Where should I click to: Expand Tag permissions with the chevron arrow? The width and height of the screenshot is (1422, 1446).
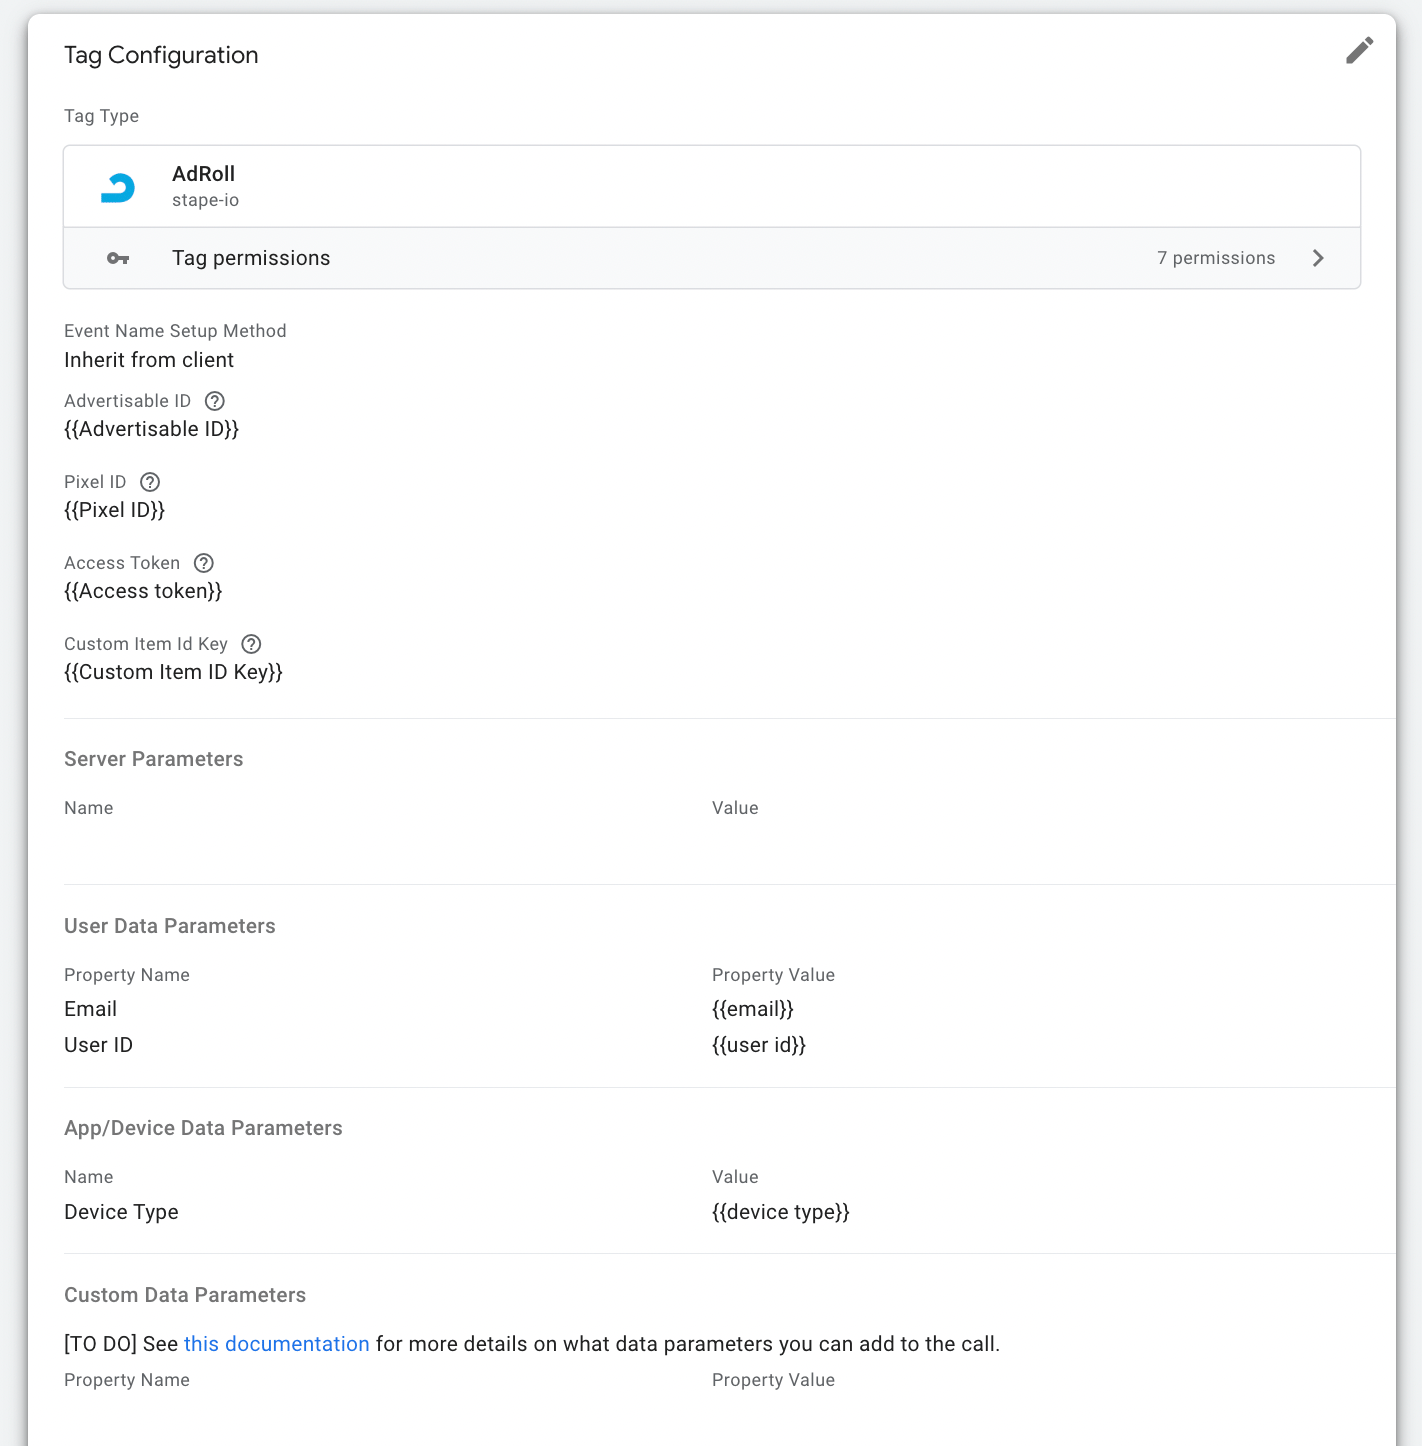coord(1318,258)
